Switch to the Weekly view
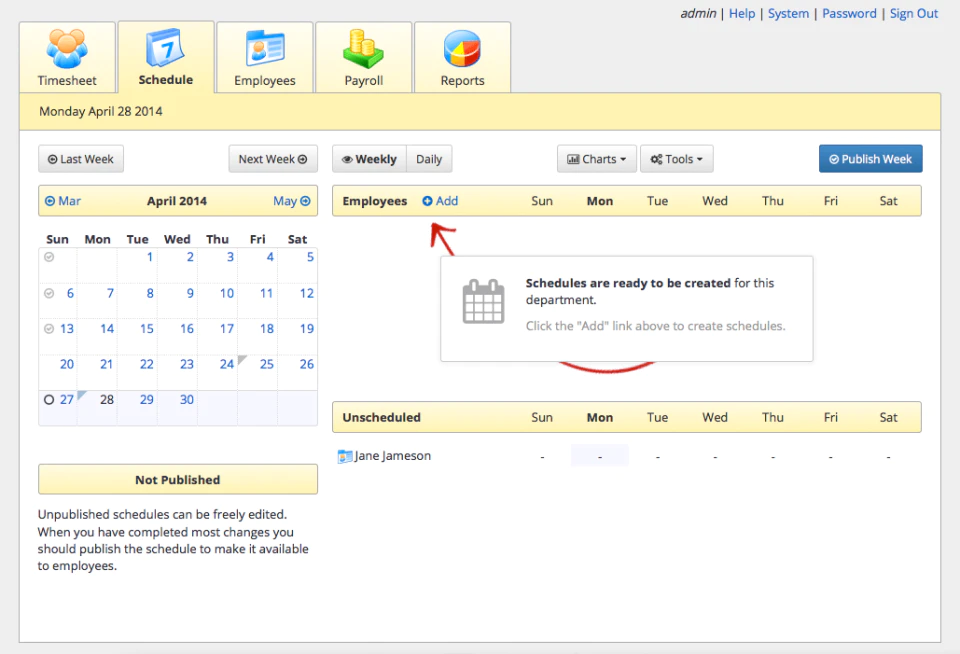Screen dimensions: 960x654 click(x=369, y=159)
